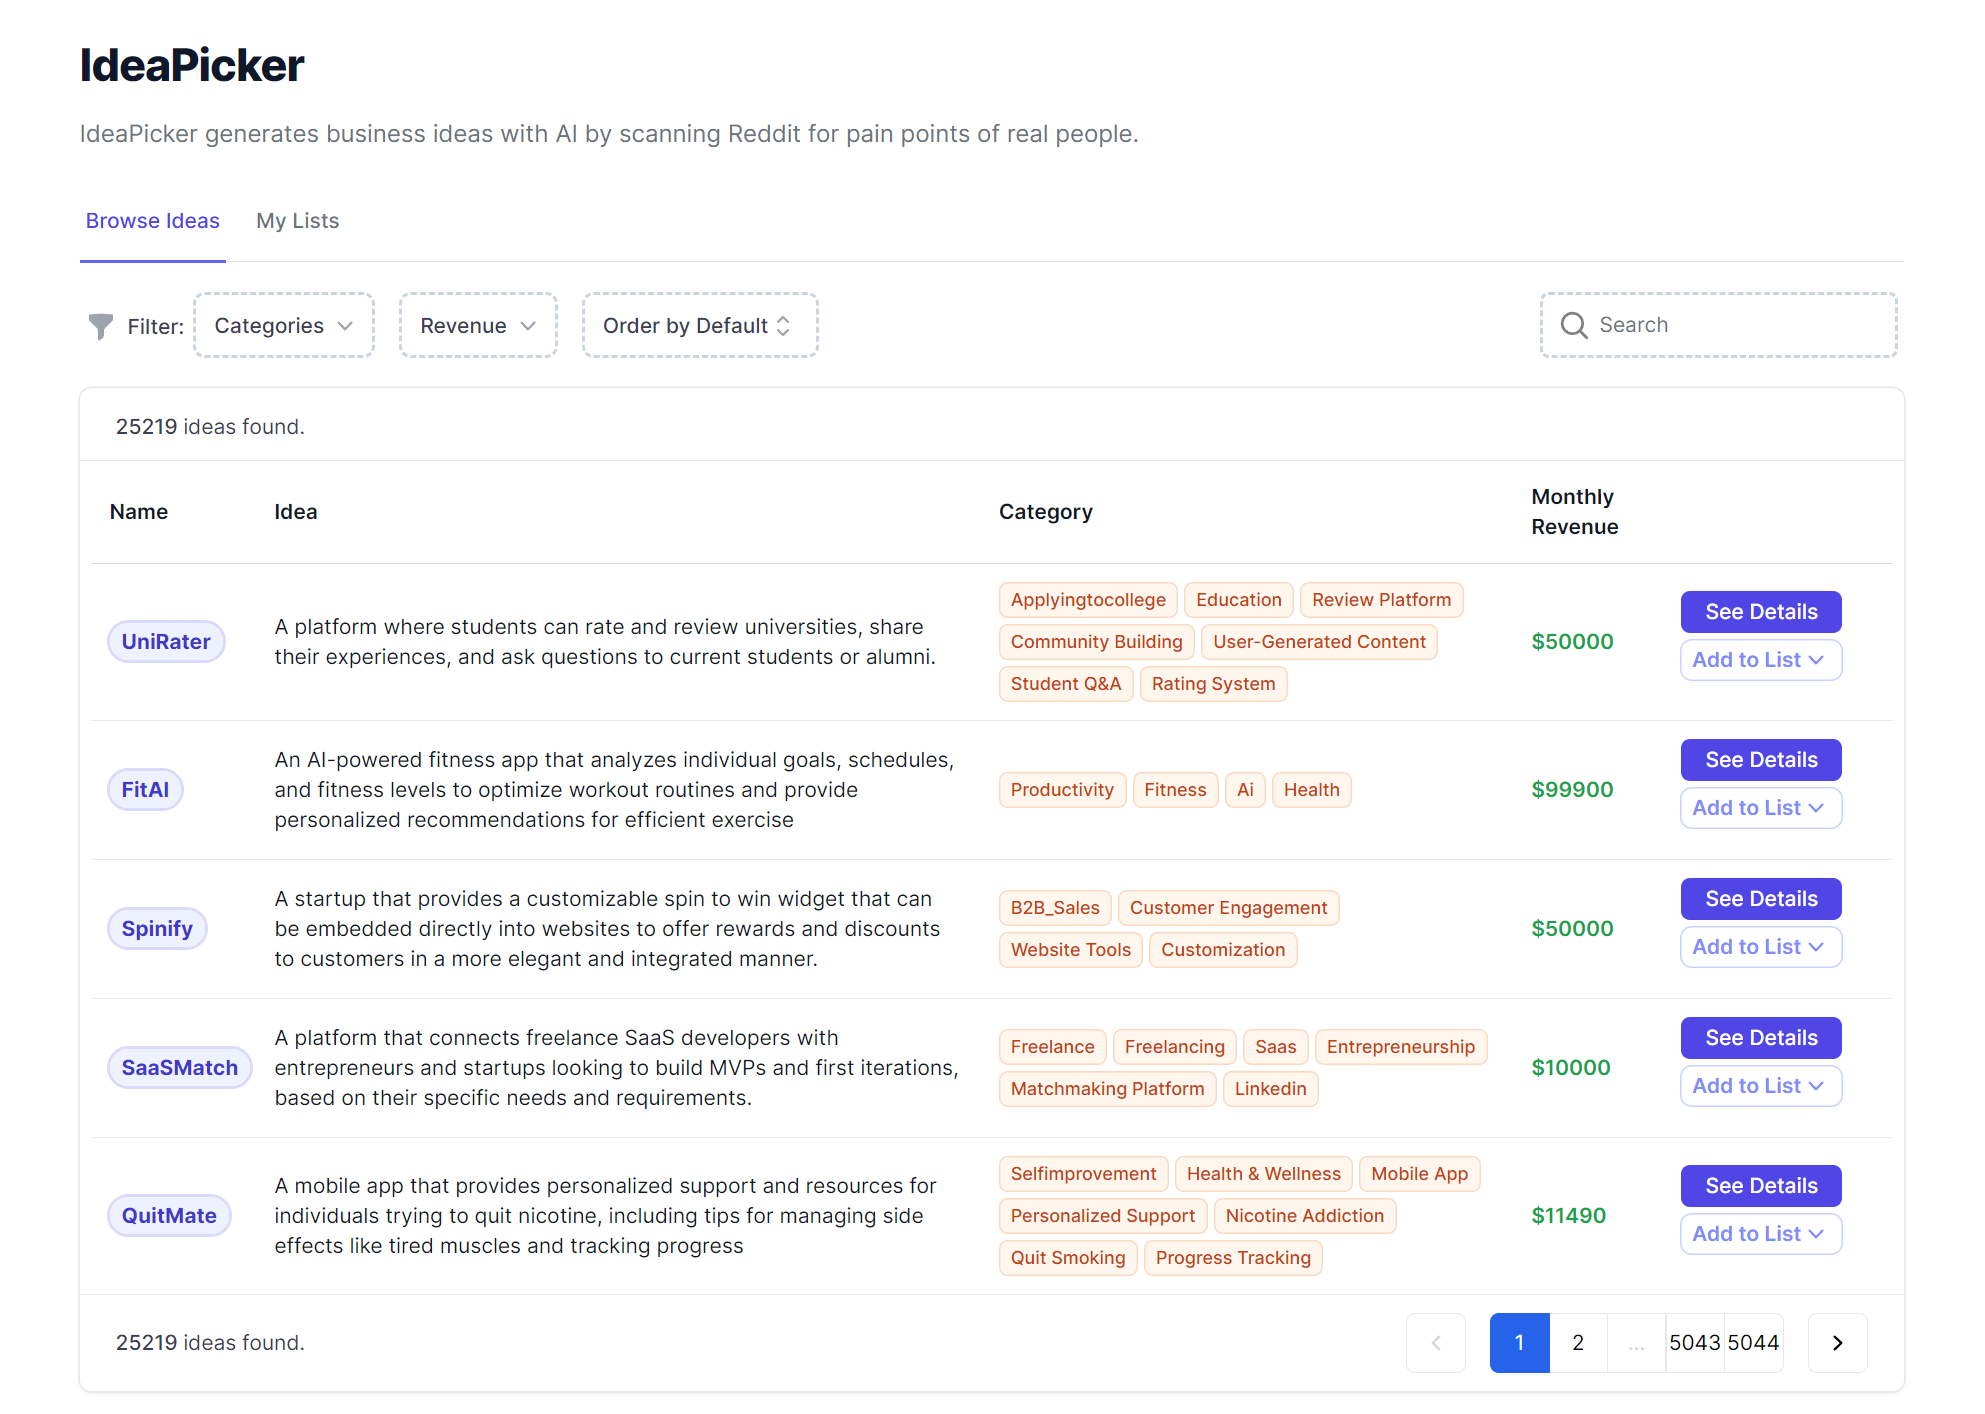Click the previous page arrow
This screenshot has height=1414, width=1985.
(x=1436, y=1343)
